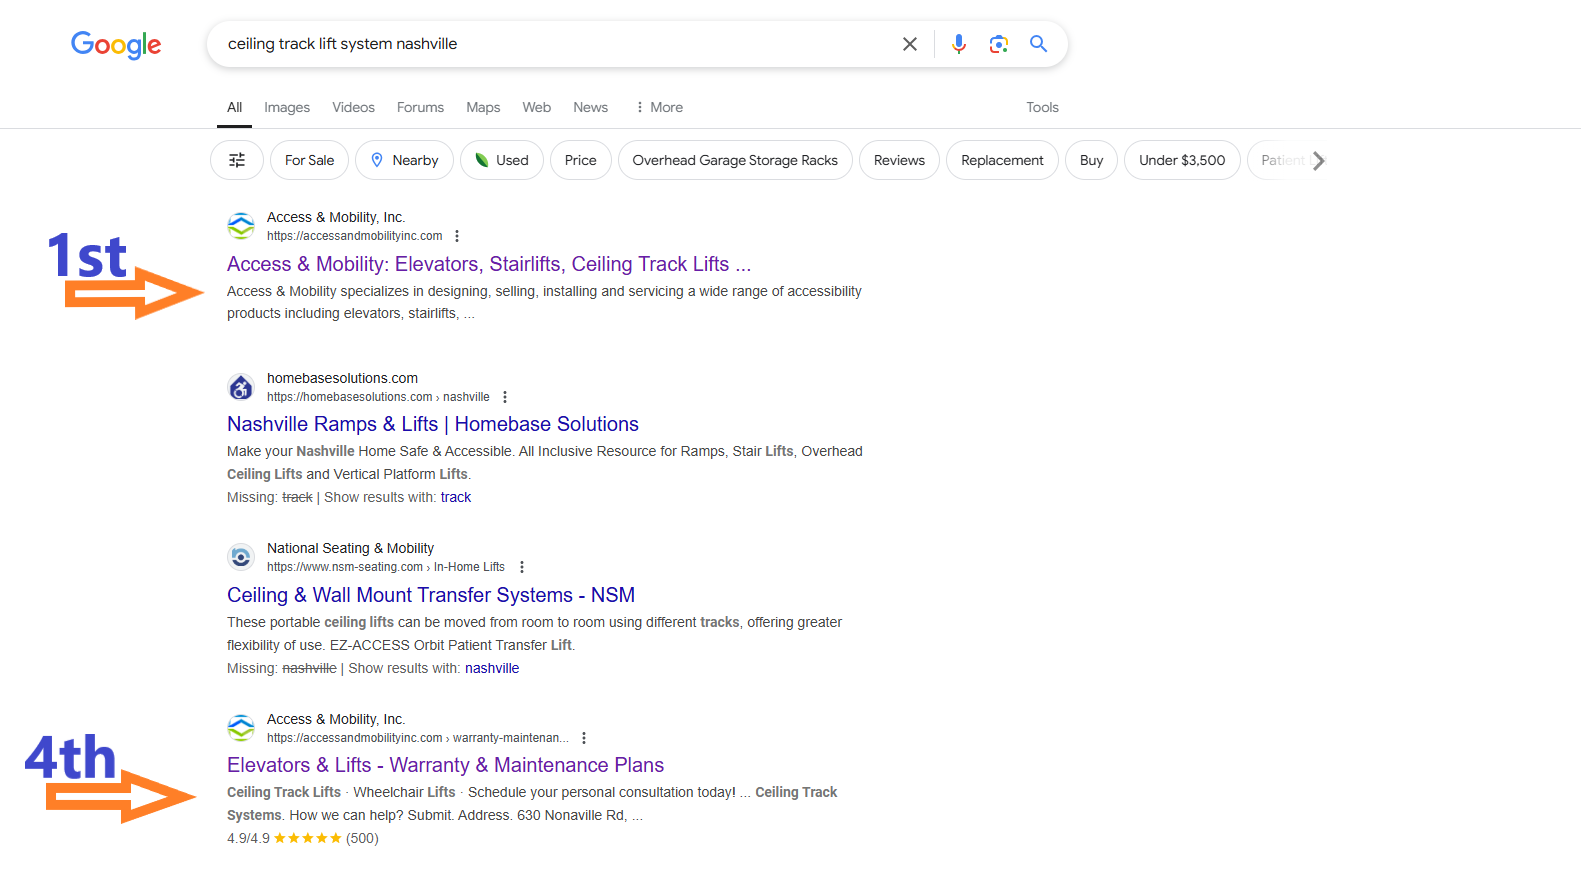The image size is (1581, 874).
Task: Expand the More search tabs dropdown
Action: click(659, 107)
